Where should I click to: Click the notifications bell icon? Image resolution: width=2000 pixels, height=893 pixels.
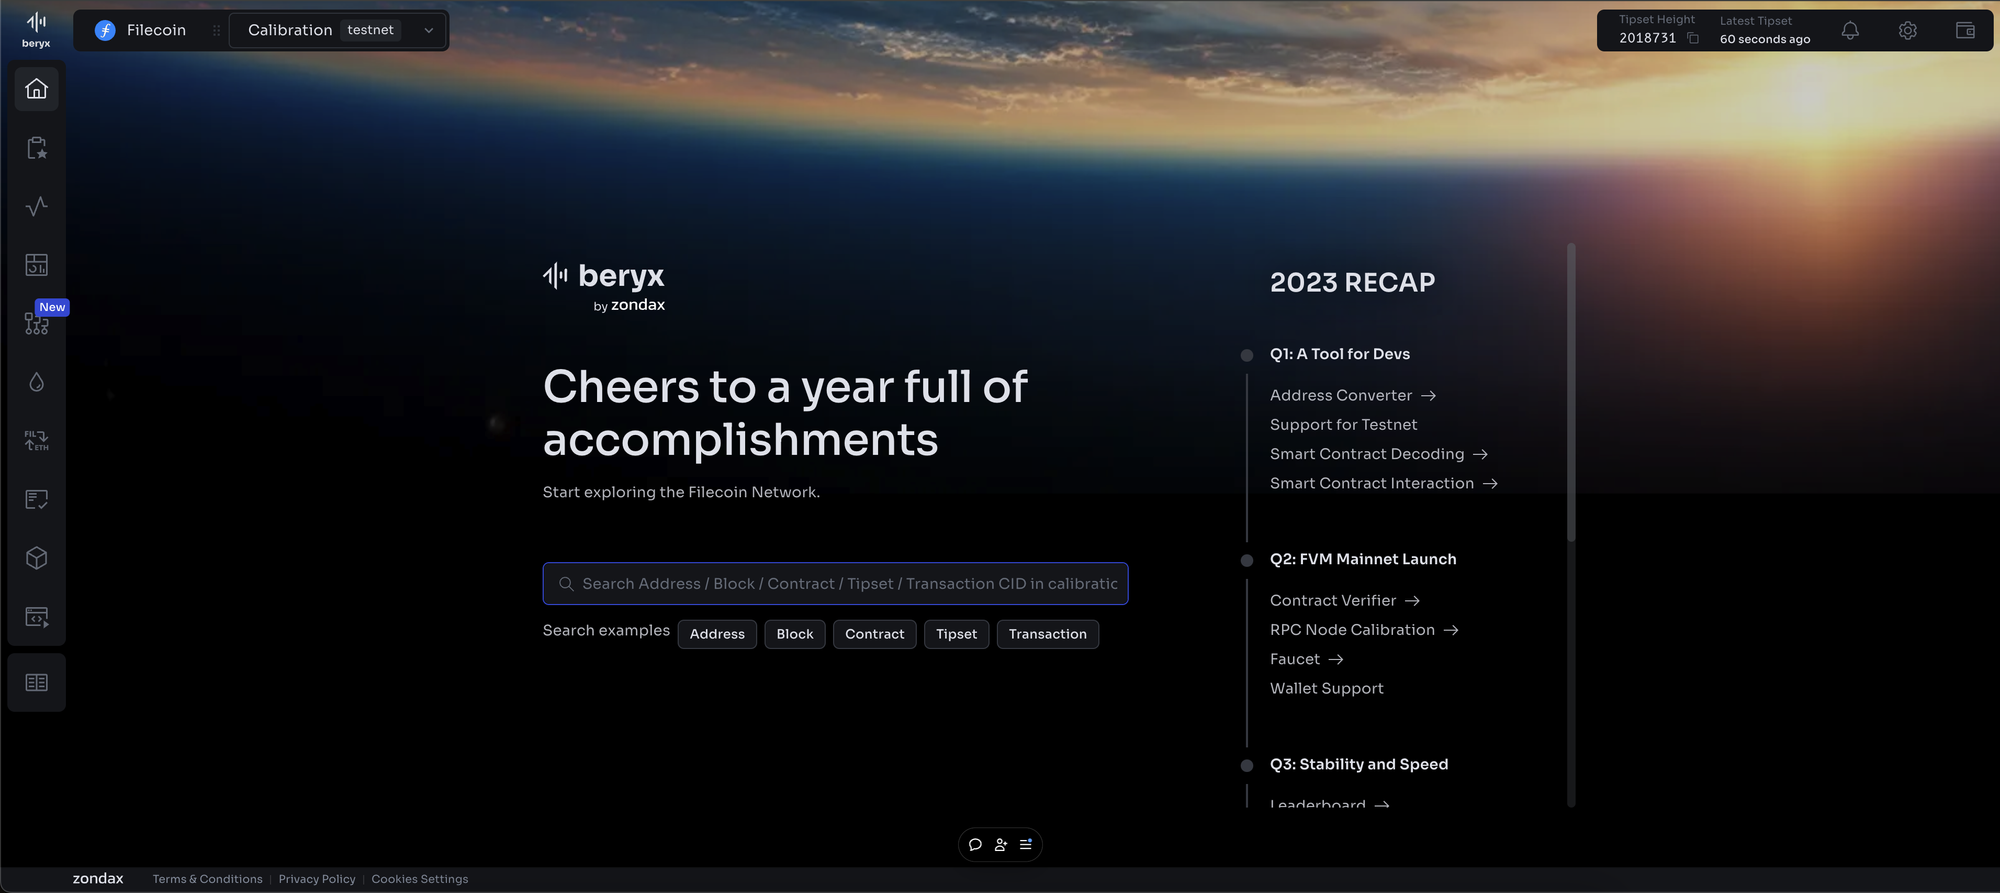coord(1850,31)
